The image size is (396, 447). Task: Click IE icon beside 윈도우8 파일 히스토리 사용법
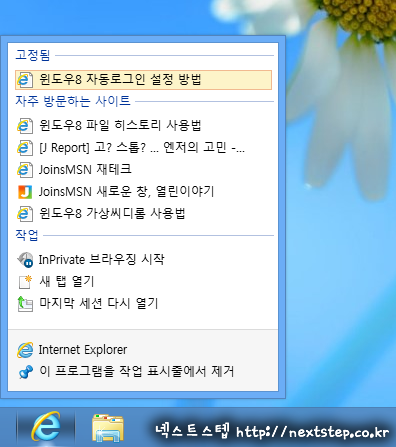[25, 126]
